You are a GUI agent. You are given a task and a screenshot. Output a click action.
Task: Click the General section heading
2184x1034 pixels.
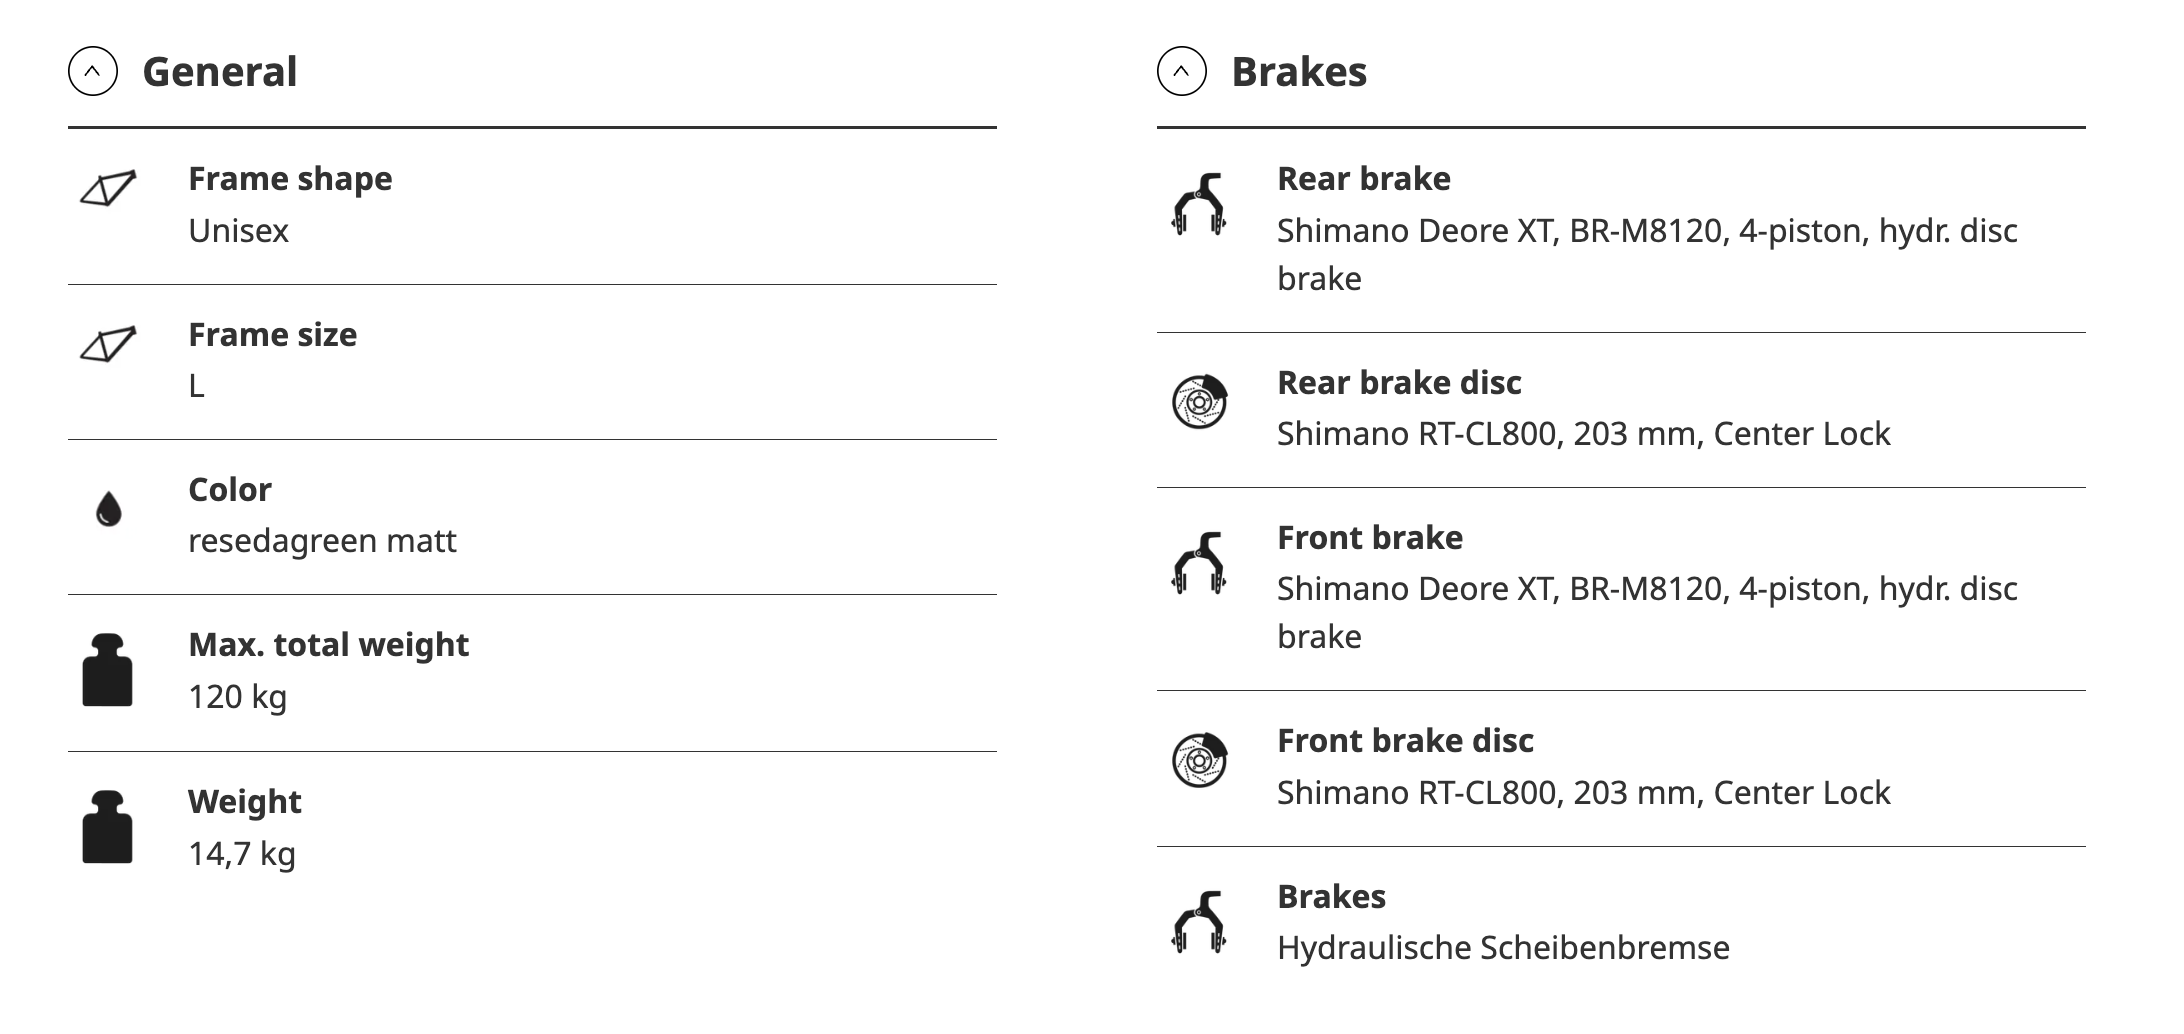click(x=220, y=72)
